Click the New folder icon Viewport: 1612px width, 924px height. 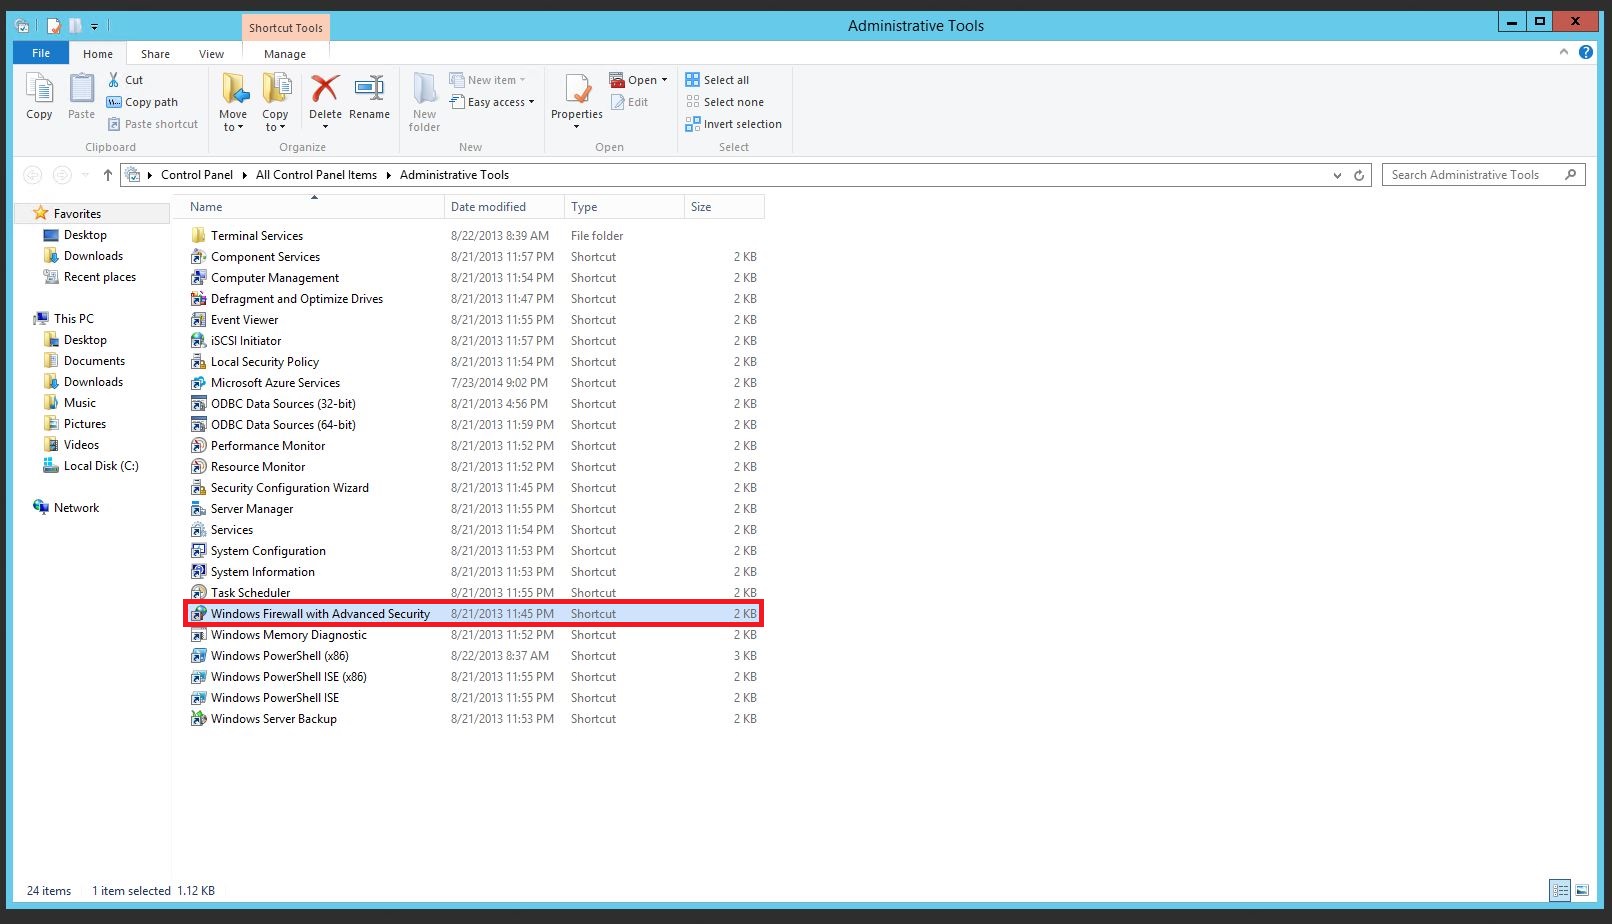point(425,89)
